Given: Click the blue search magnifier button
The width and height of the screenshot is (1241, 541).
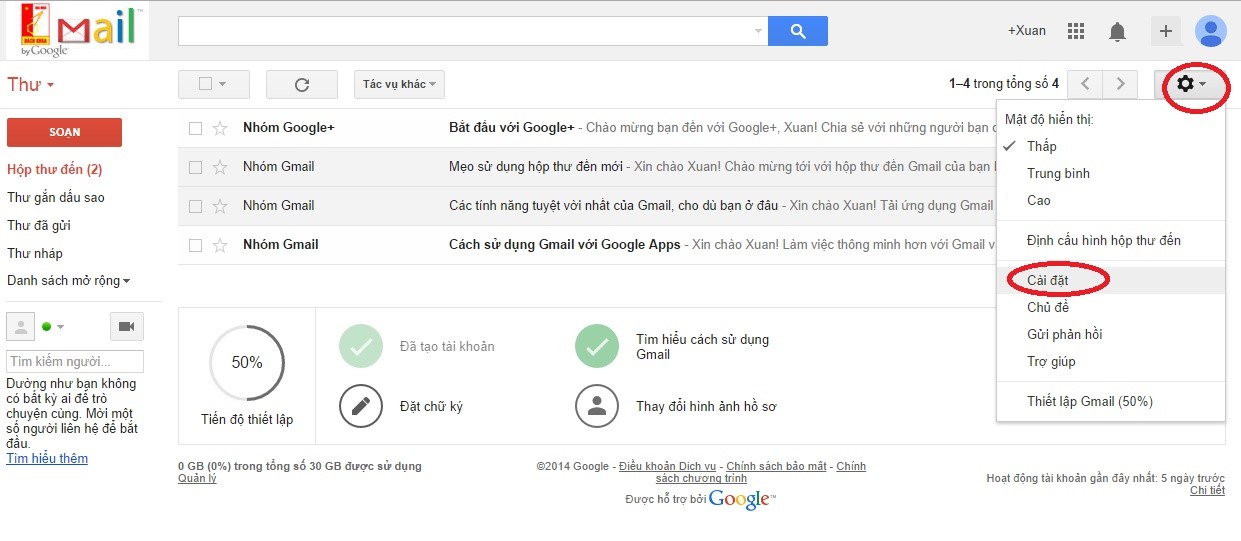Looking at the screenshot, I should (x=797, y=31).
